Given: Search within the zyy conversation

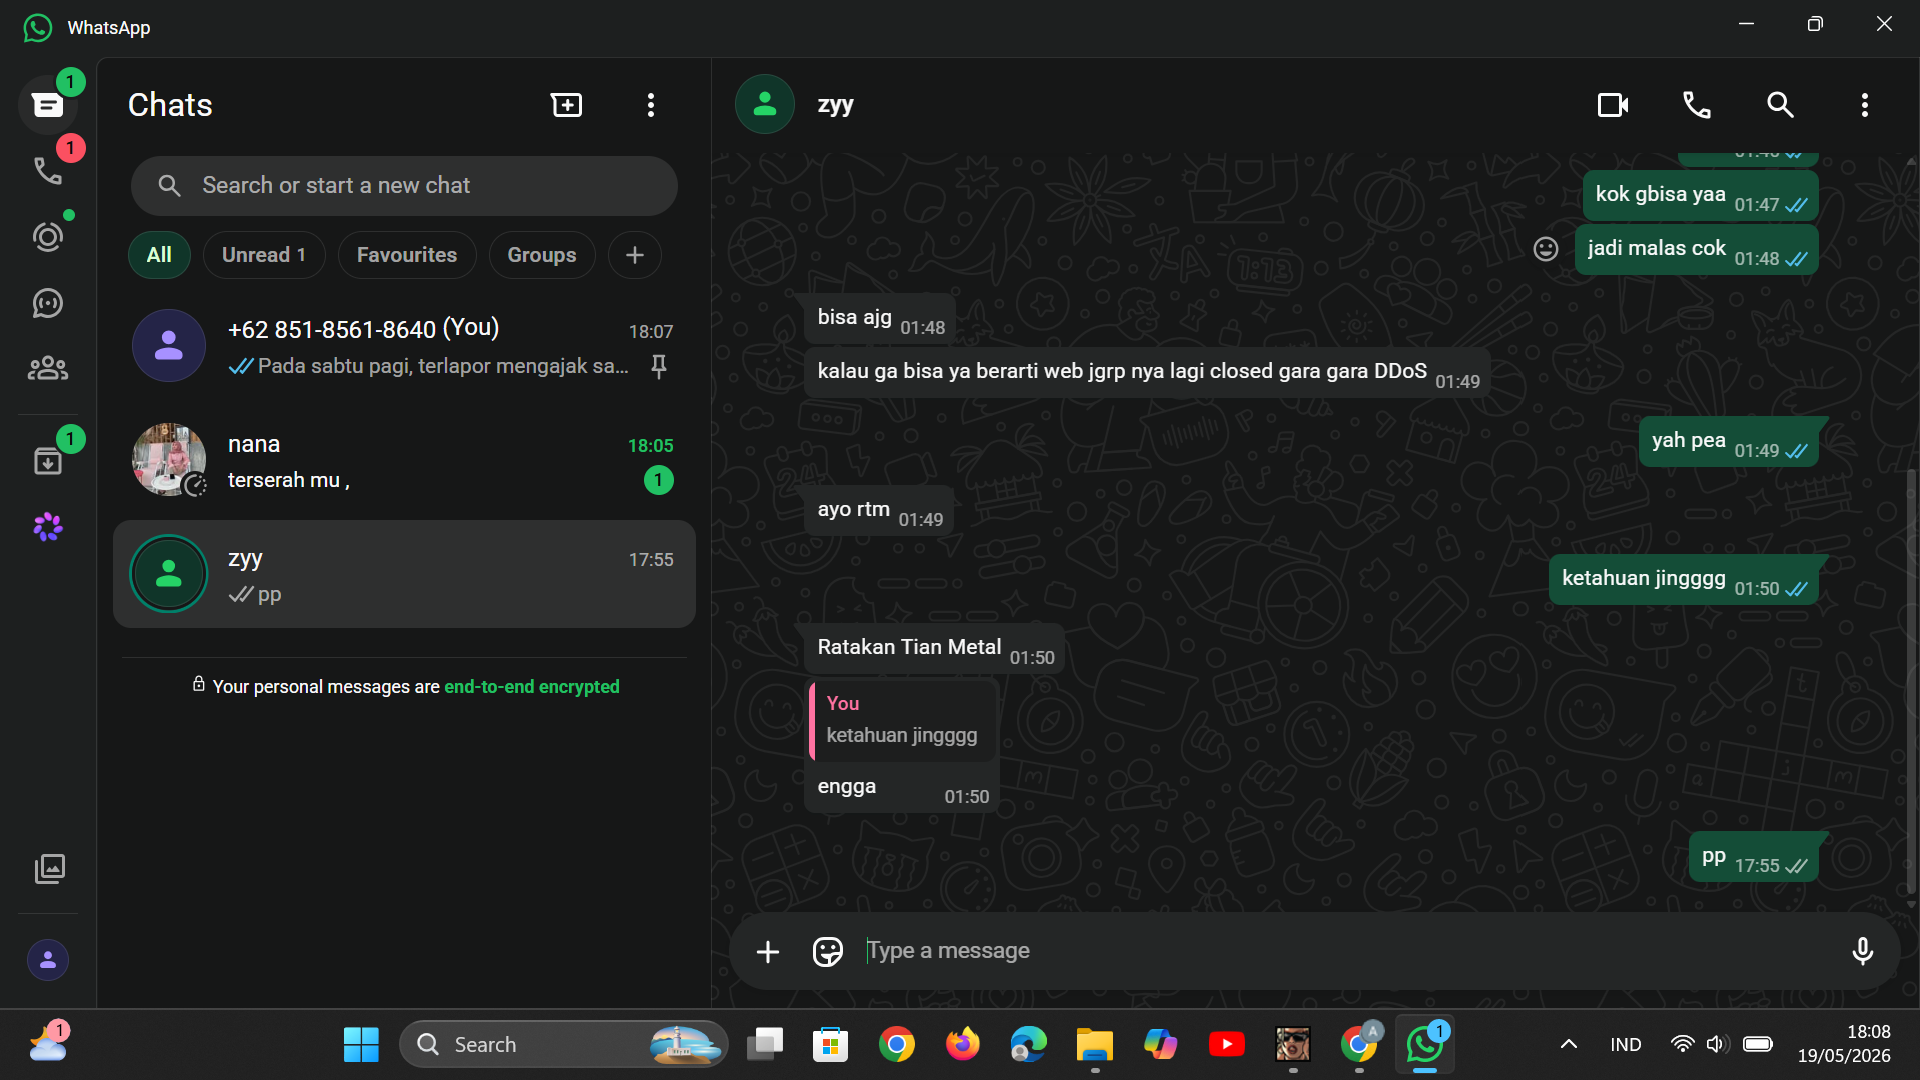Looking at the screenshot, I should [1780, 105].
